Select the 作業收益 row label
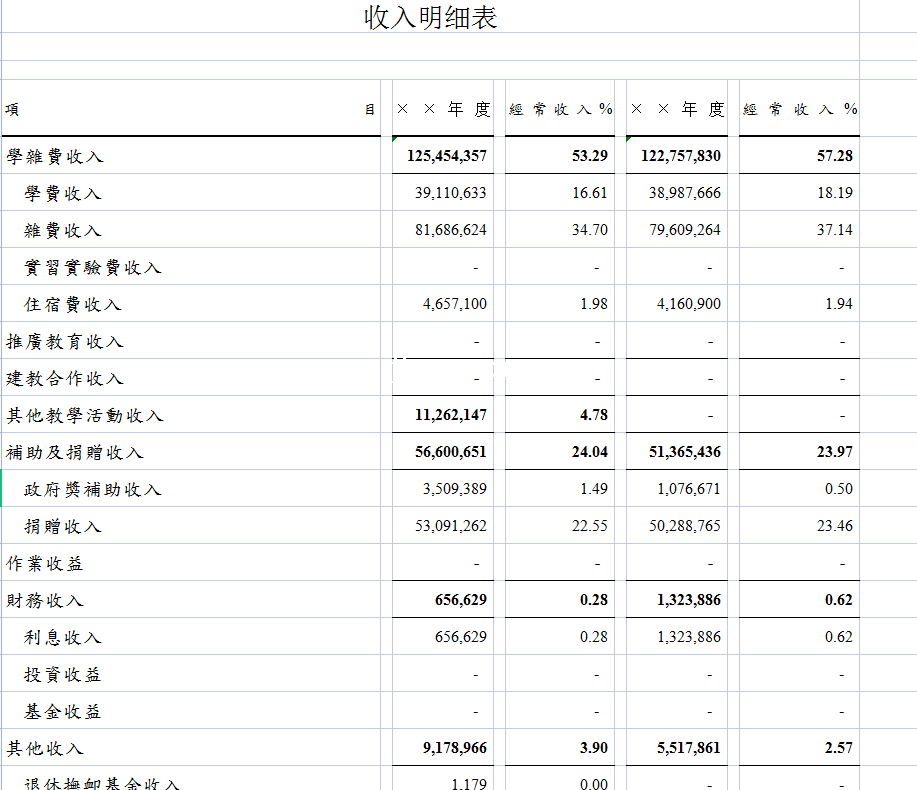917x790 pixels. click(x=45, y=563)
